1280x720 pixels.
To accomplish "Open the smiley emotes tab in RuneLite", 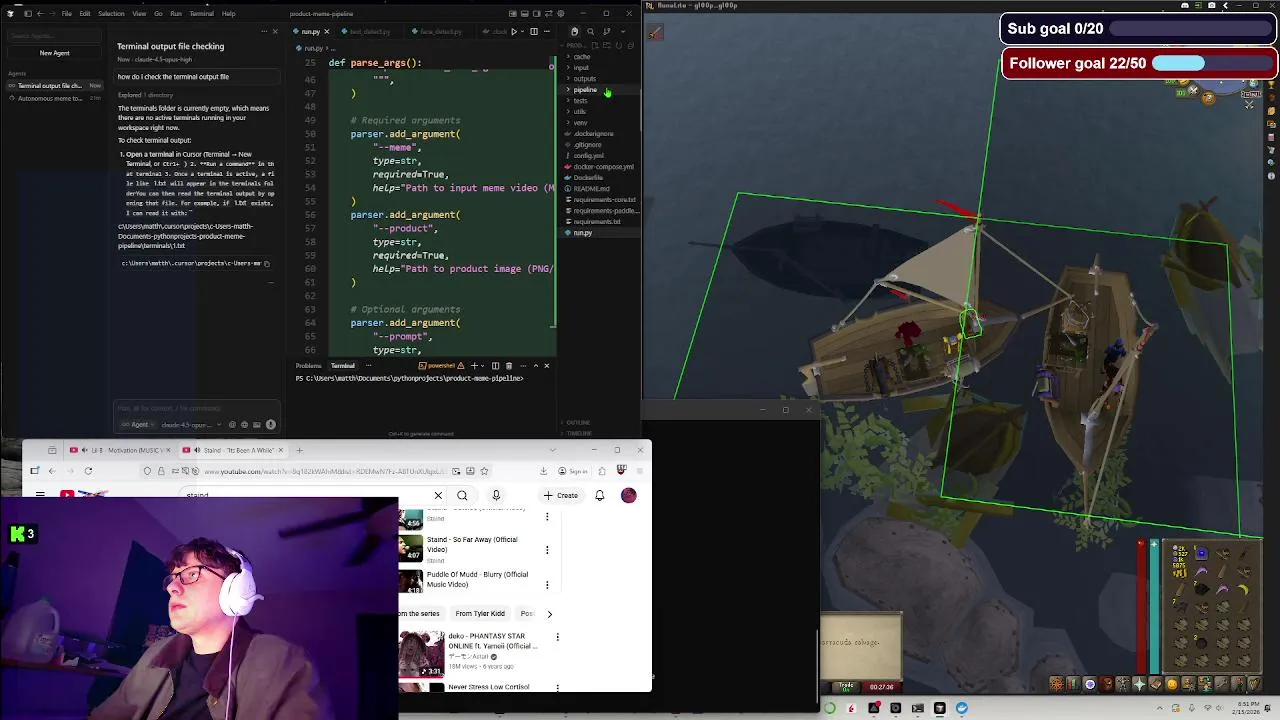I will coord(1171,684).
